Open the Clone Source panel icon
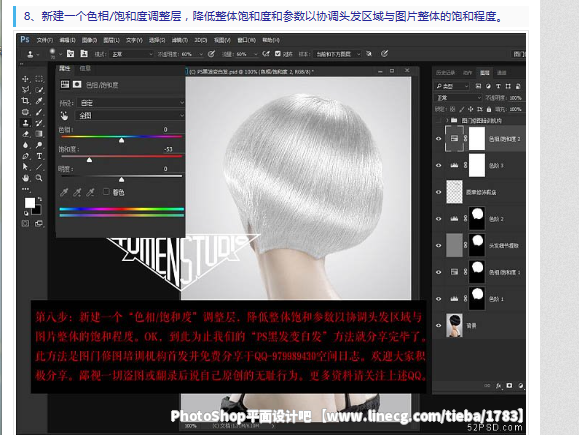579x435 pixels. coord(84,54)
